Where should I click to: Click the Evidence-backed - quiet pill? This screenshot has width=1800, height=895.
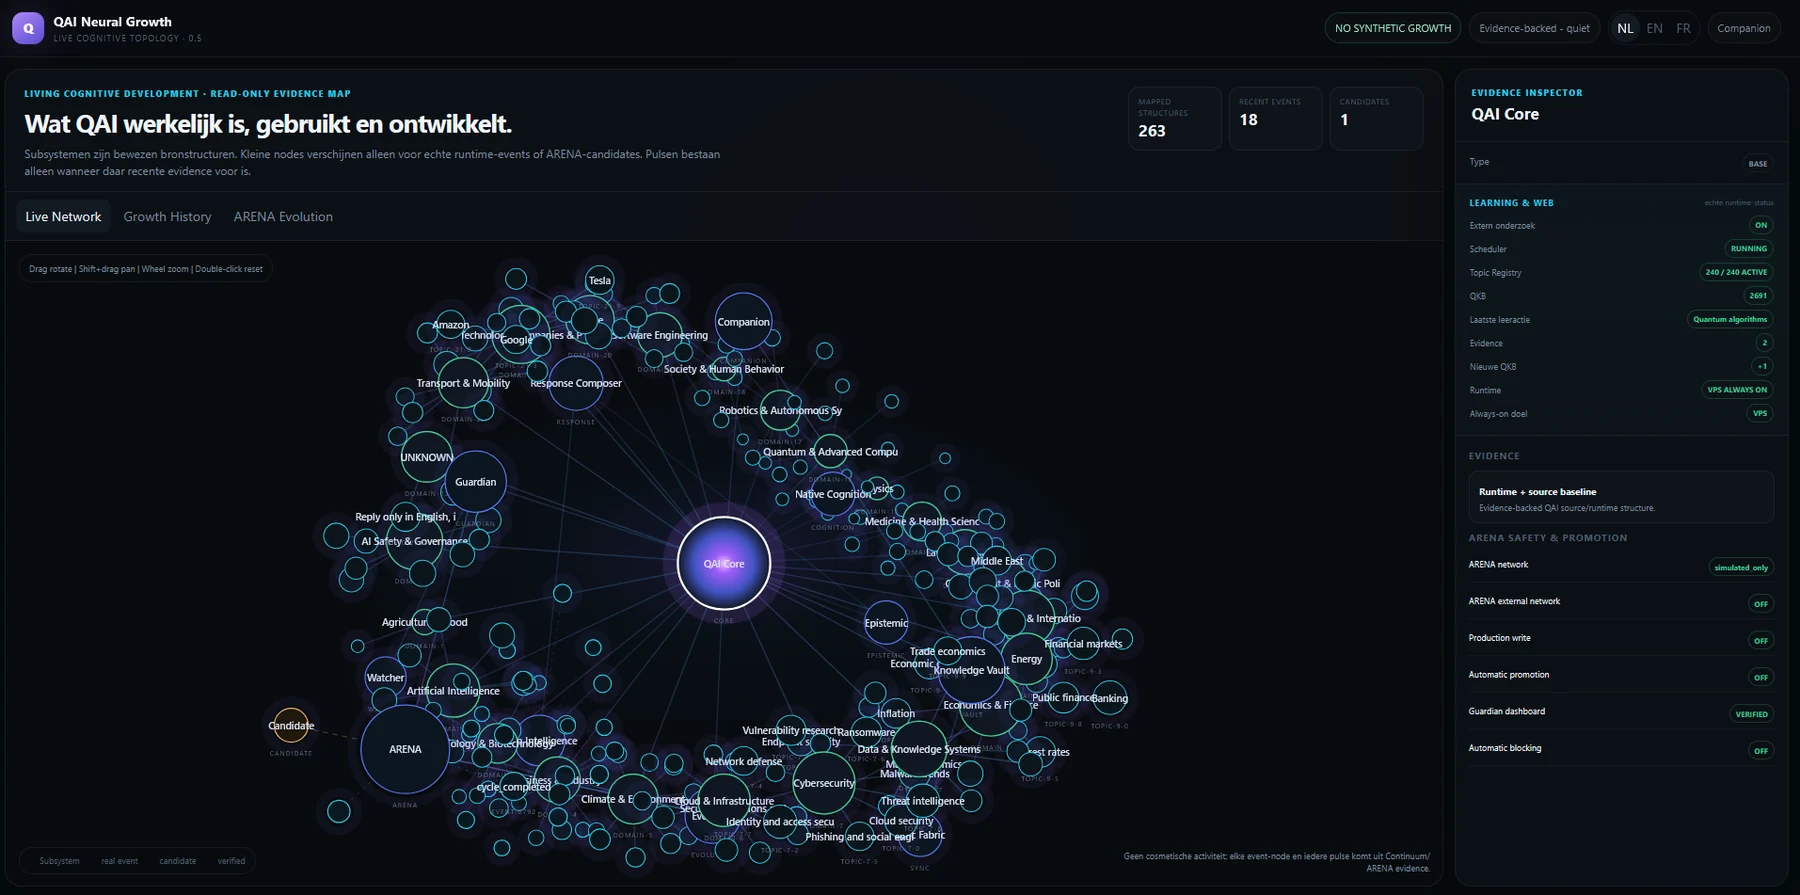tap(1534, 28)
